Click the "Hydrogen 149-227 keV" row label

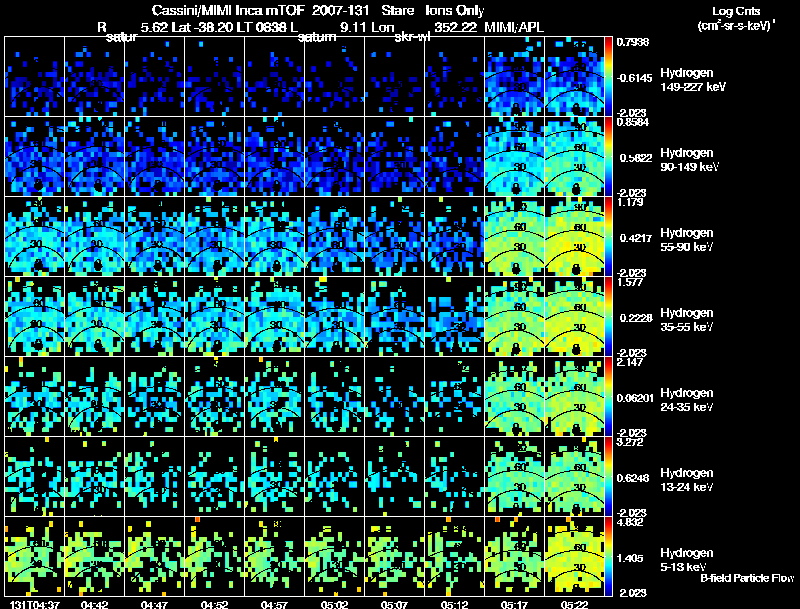pyautogui.click(x=692, y=80)
